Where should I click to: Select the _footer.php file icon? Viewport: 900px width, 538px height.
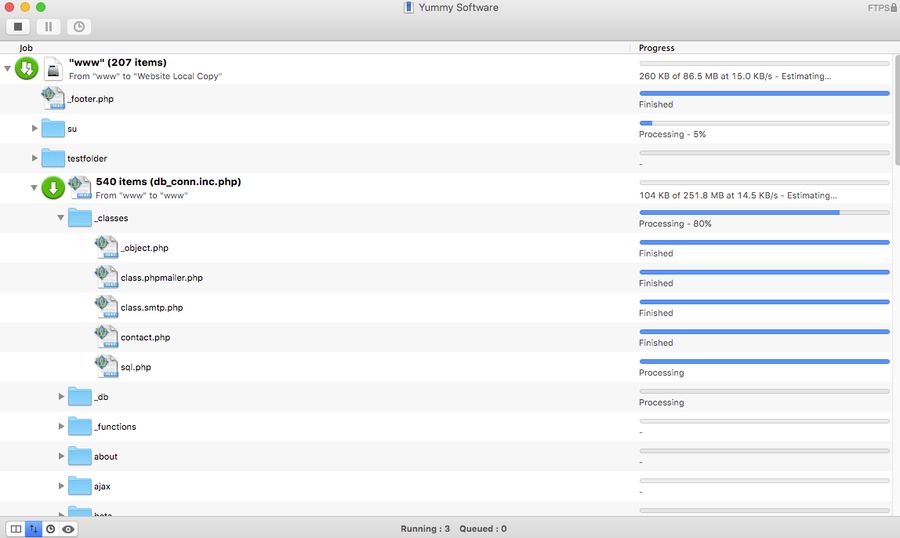pos(53,98)
